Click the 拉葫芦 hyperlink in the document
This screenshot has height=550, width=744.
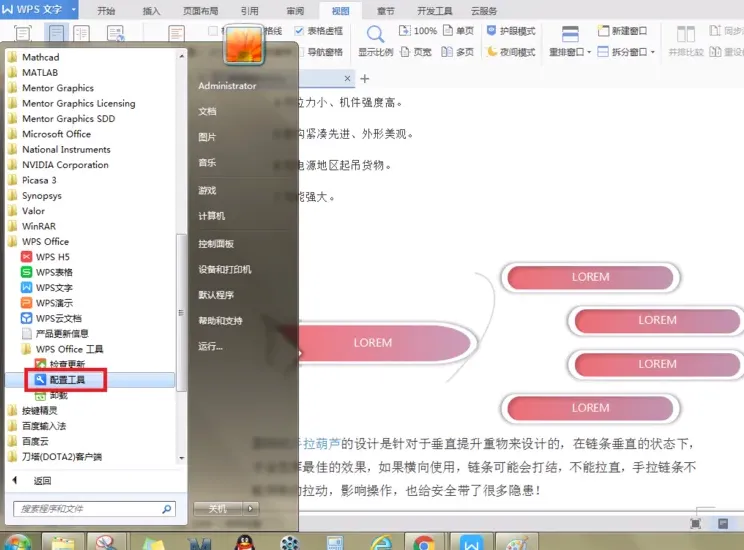(322, 444)
